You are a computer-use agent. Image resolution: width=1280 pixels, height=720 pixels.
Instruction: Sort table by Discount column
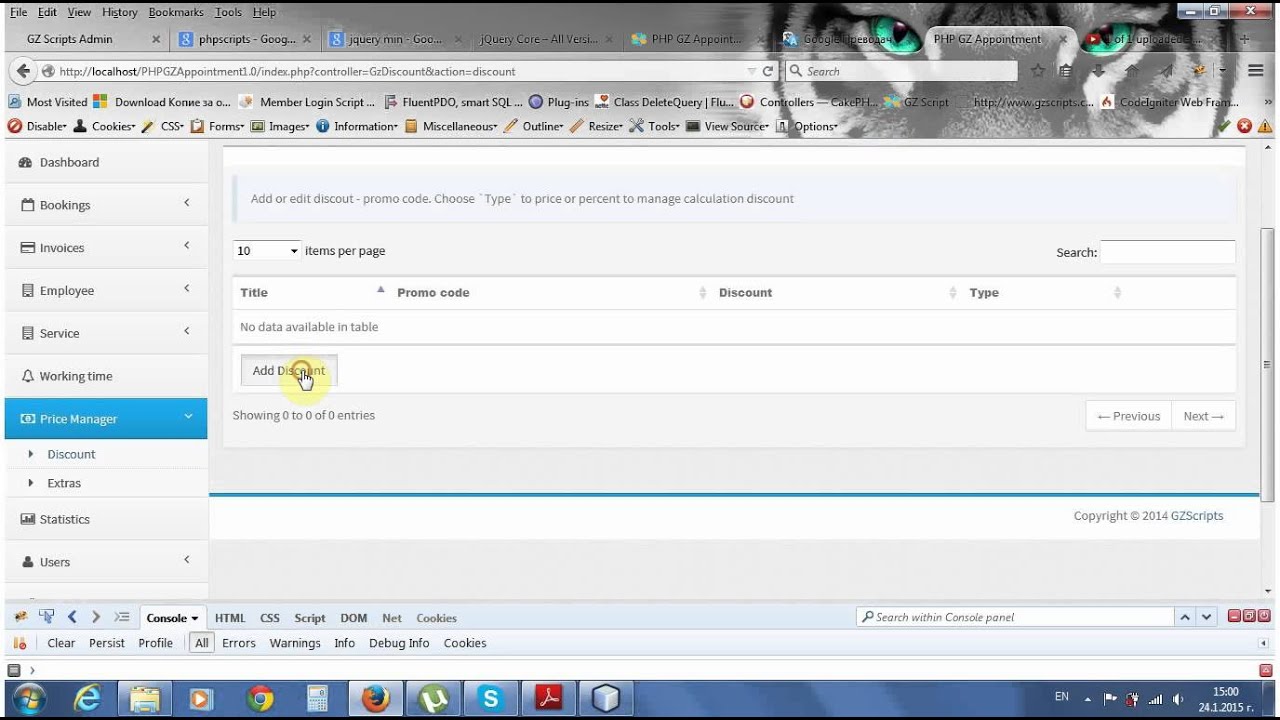[x=837, y=292]
